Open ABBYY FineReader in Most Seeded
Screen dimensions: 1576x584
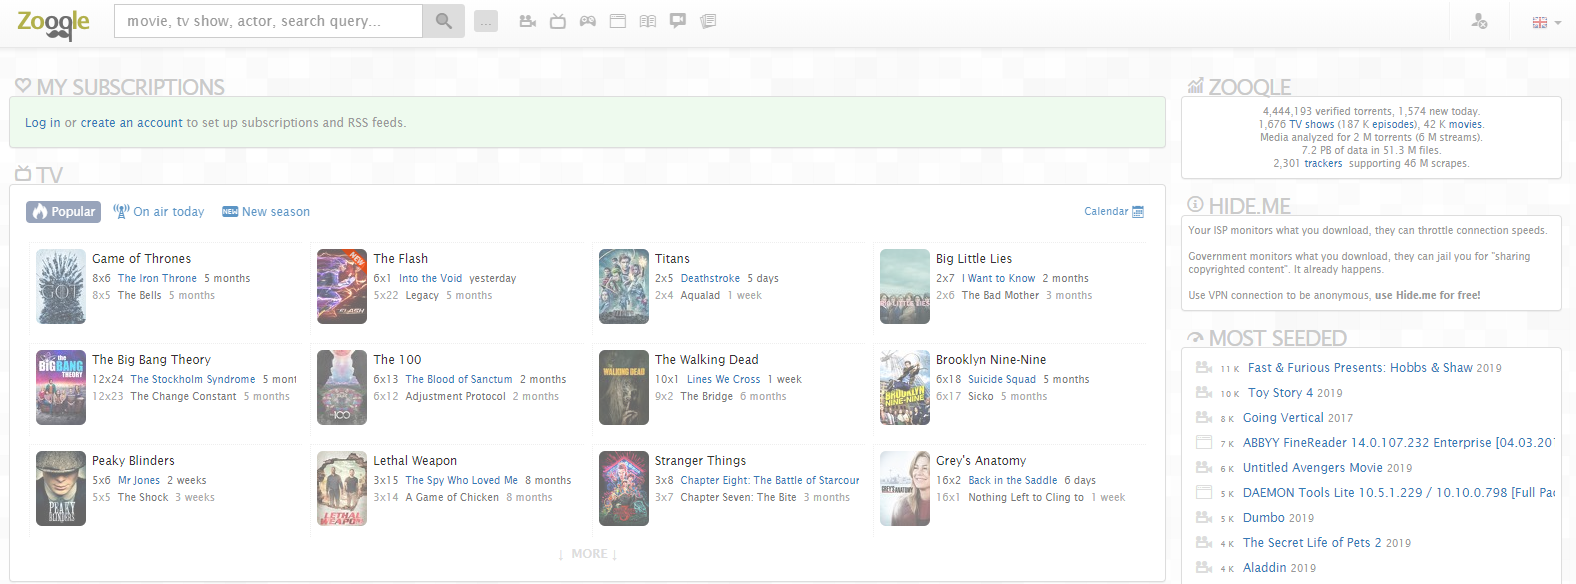click(x=1399, y=443)
